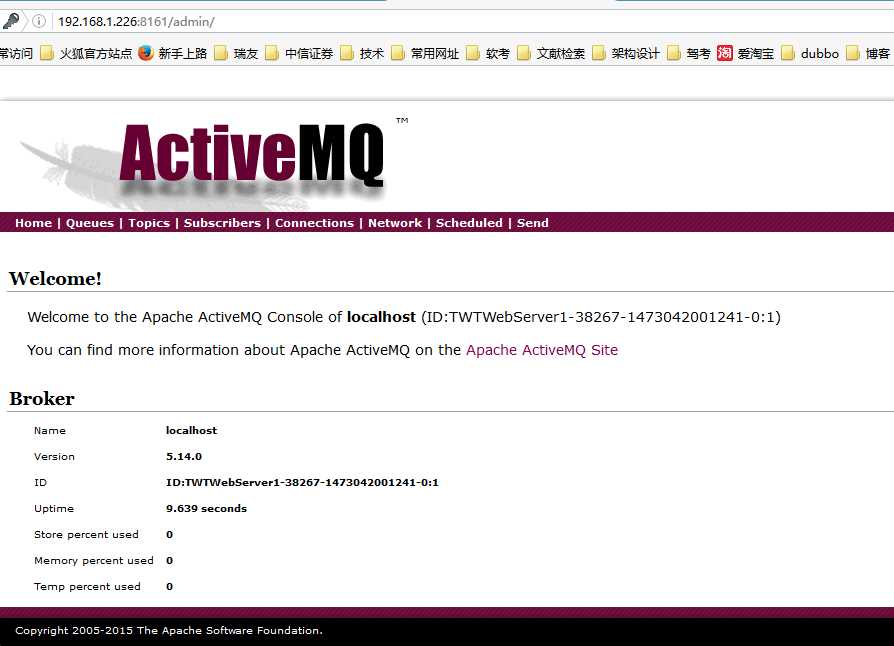This screenshot has height=646, width=894.
Task: Click the Uptime value 9.639 seconds
Action: (206, 509)
